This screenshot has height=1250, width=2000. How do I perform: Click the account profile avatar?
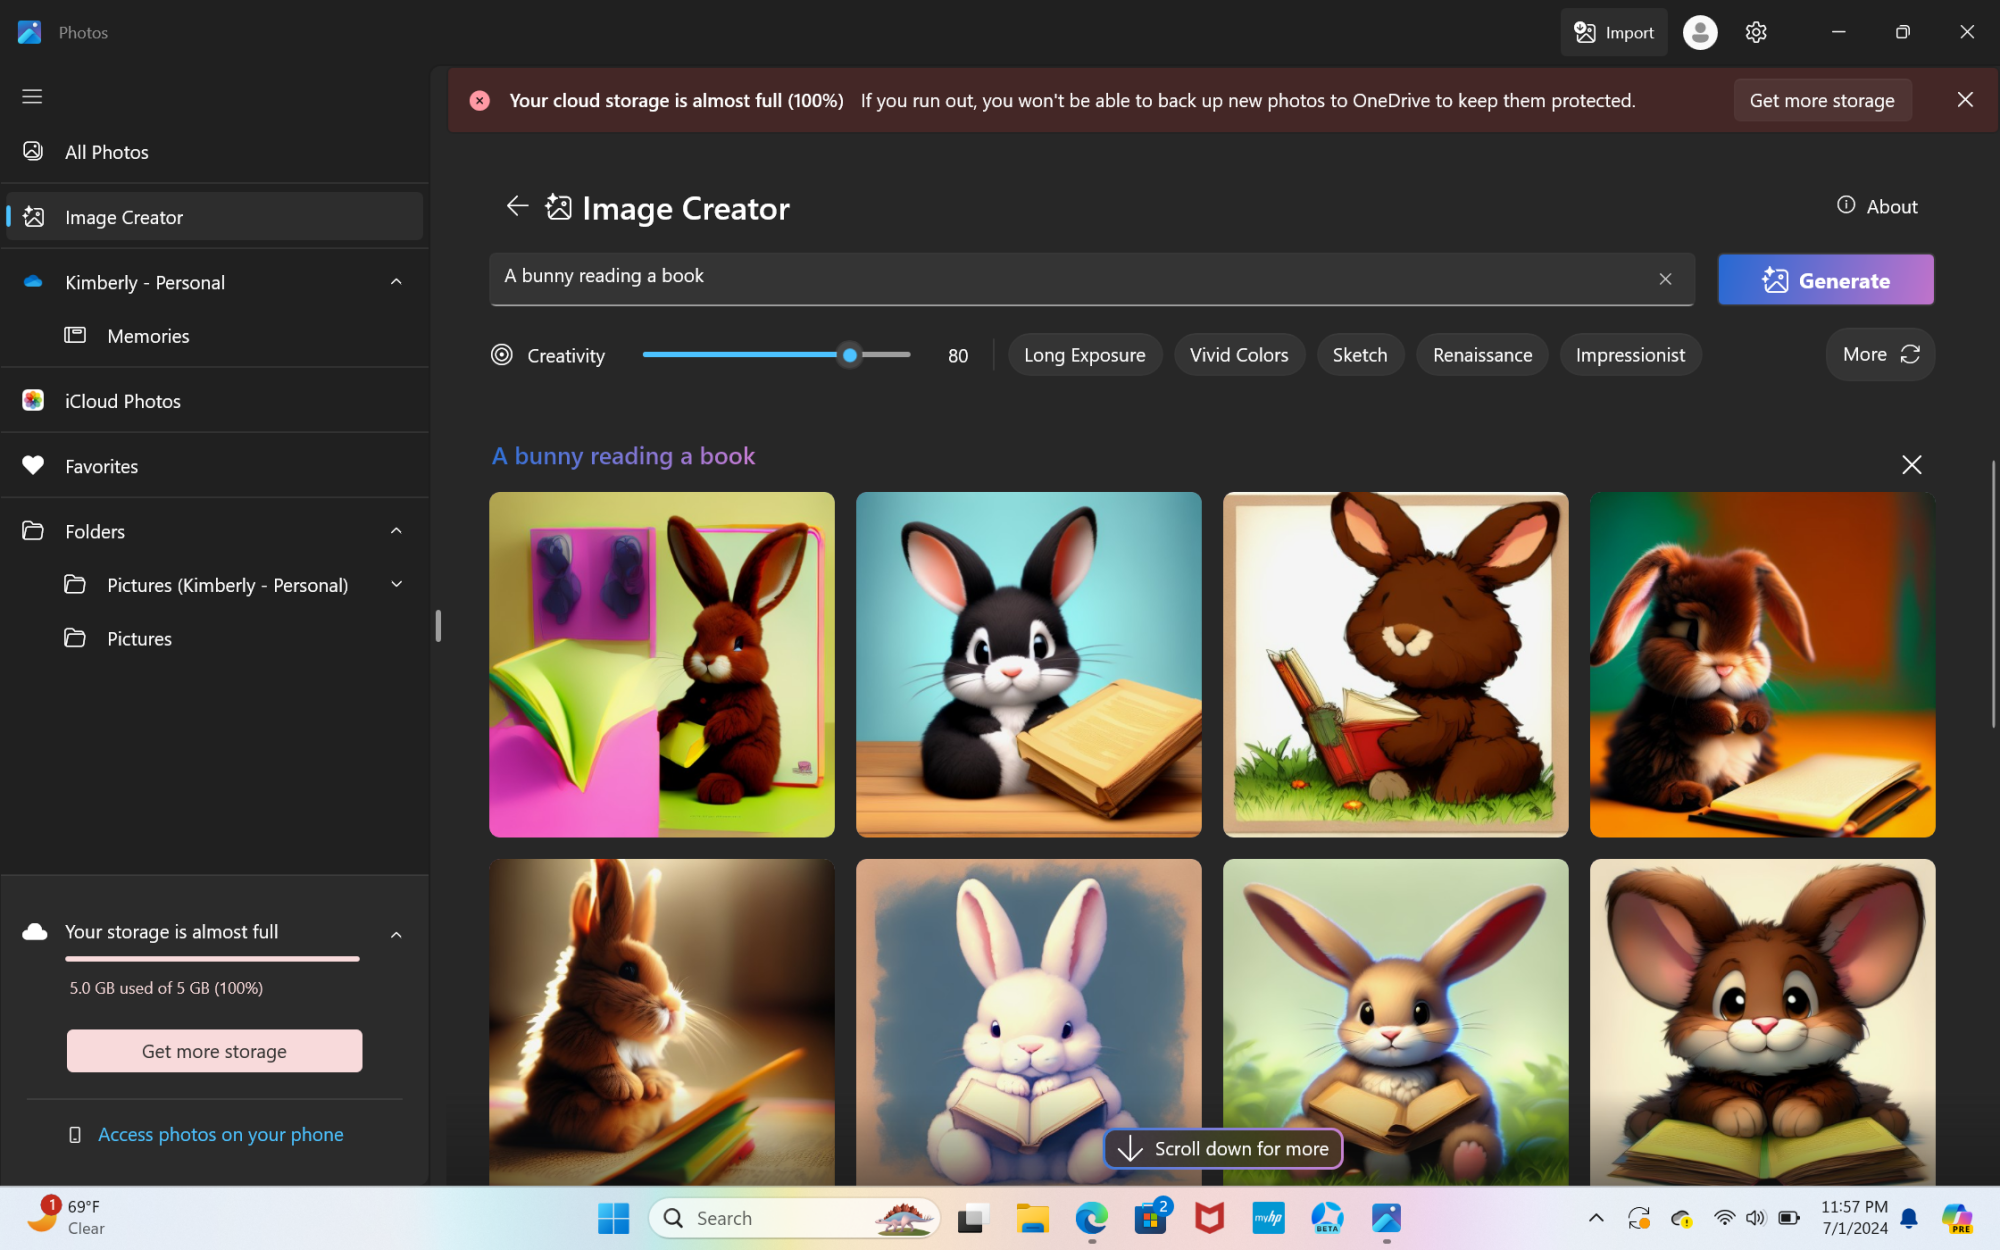point(1699,33)
